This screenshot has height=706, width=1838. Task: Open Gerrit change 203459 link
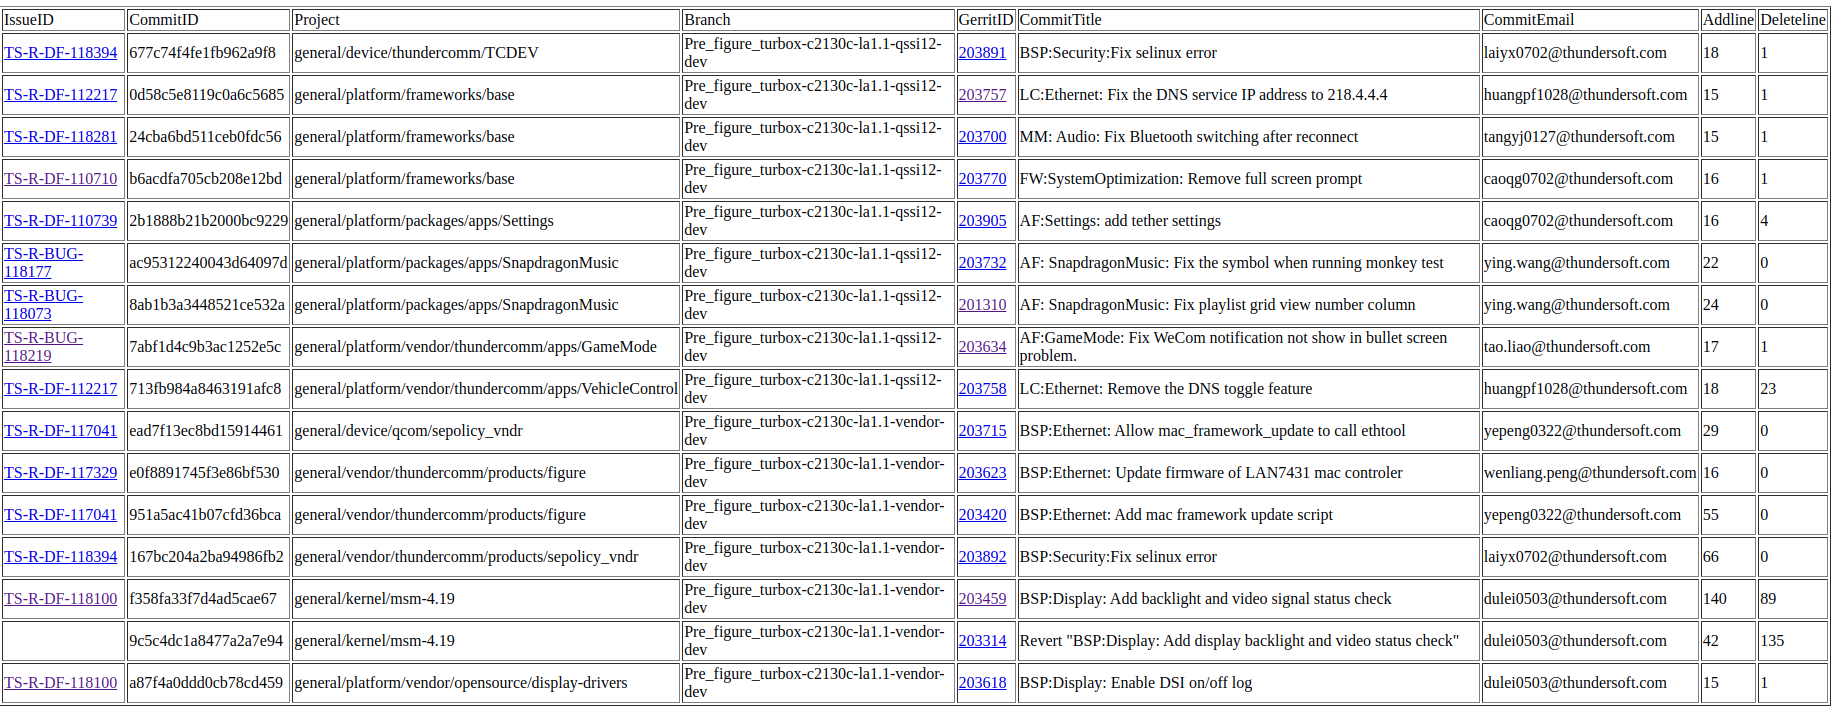pos(982,599)
